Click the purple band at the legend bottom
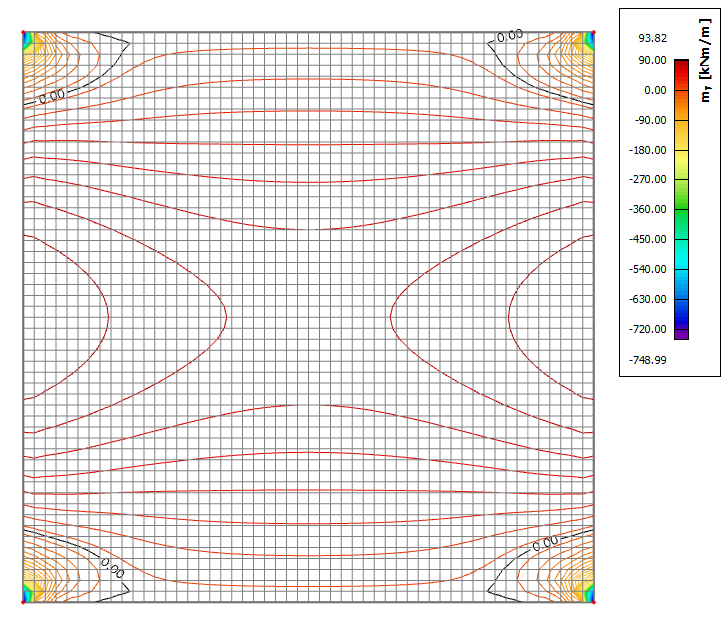This screenshot has height=621, width=728. [681, 334]
